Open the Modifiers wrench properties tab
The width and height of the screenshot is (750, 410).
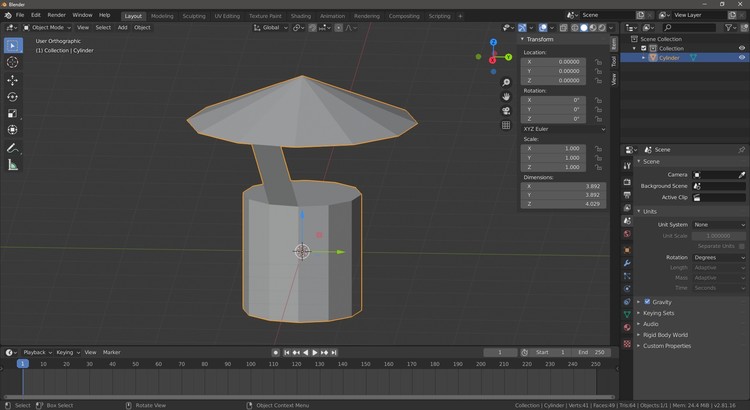[627, 262]
